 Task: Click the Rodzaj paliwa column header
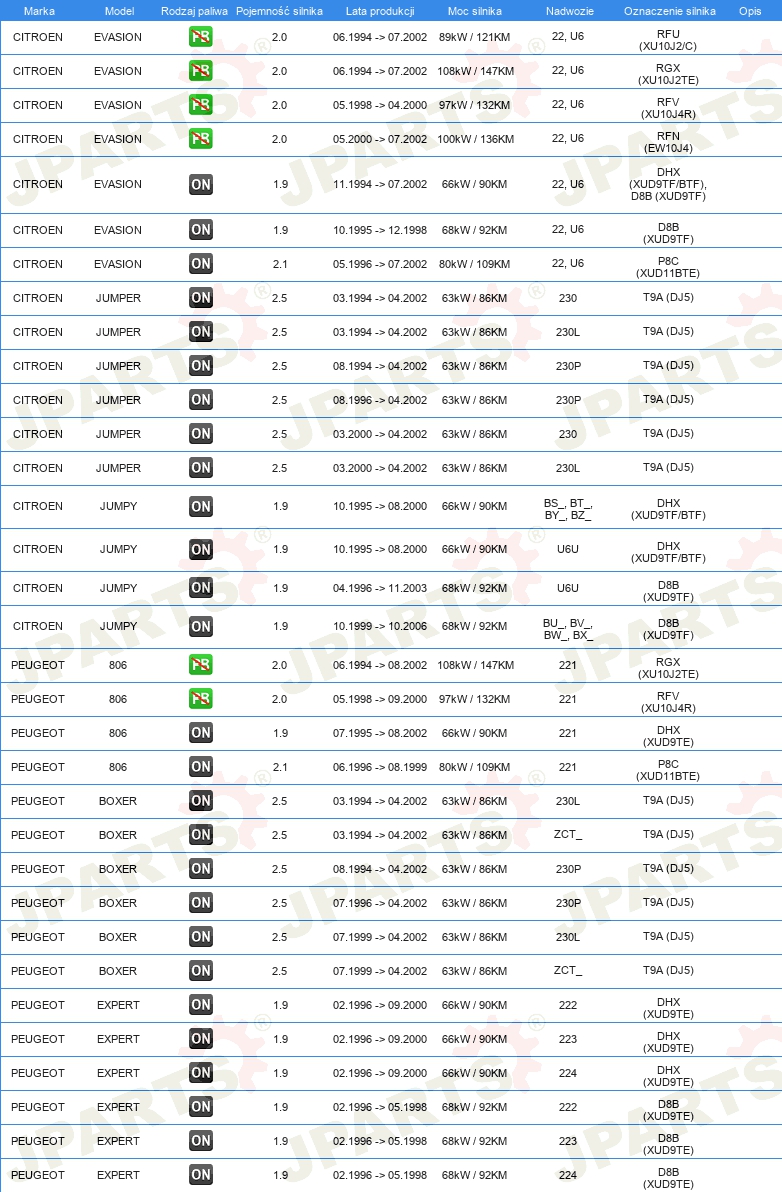(195, 11)
